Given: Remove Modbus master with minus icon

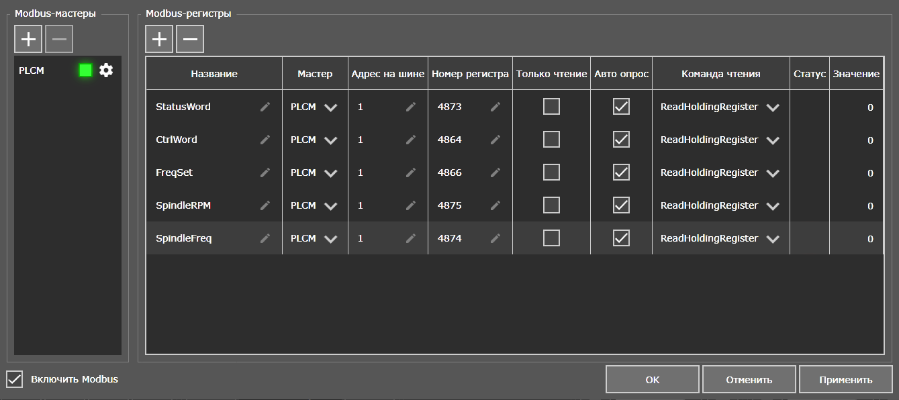Looking at the screenshot, I should pyautogui.click(x=58, y=39).
